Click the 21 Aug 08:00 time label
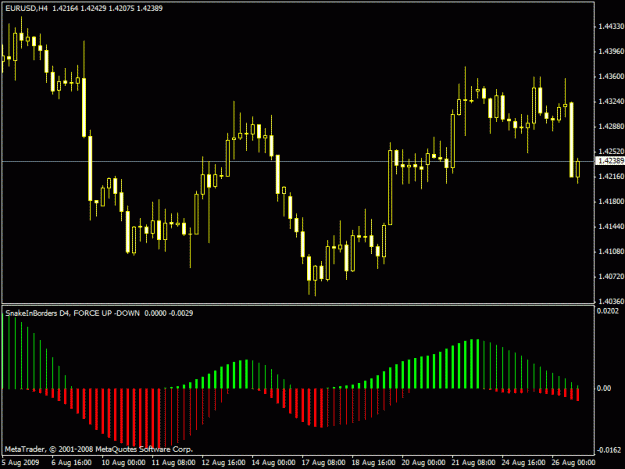This screenshot has height=469, width=625. [474, 463]
